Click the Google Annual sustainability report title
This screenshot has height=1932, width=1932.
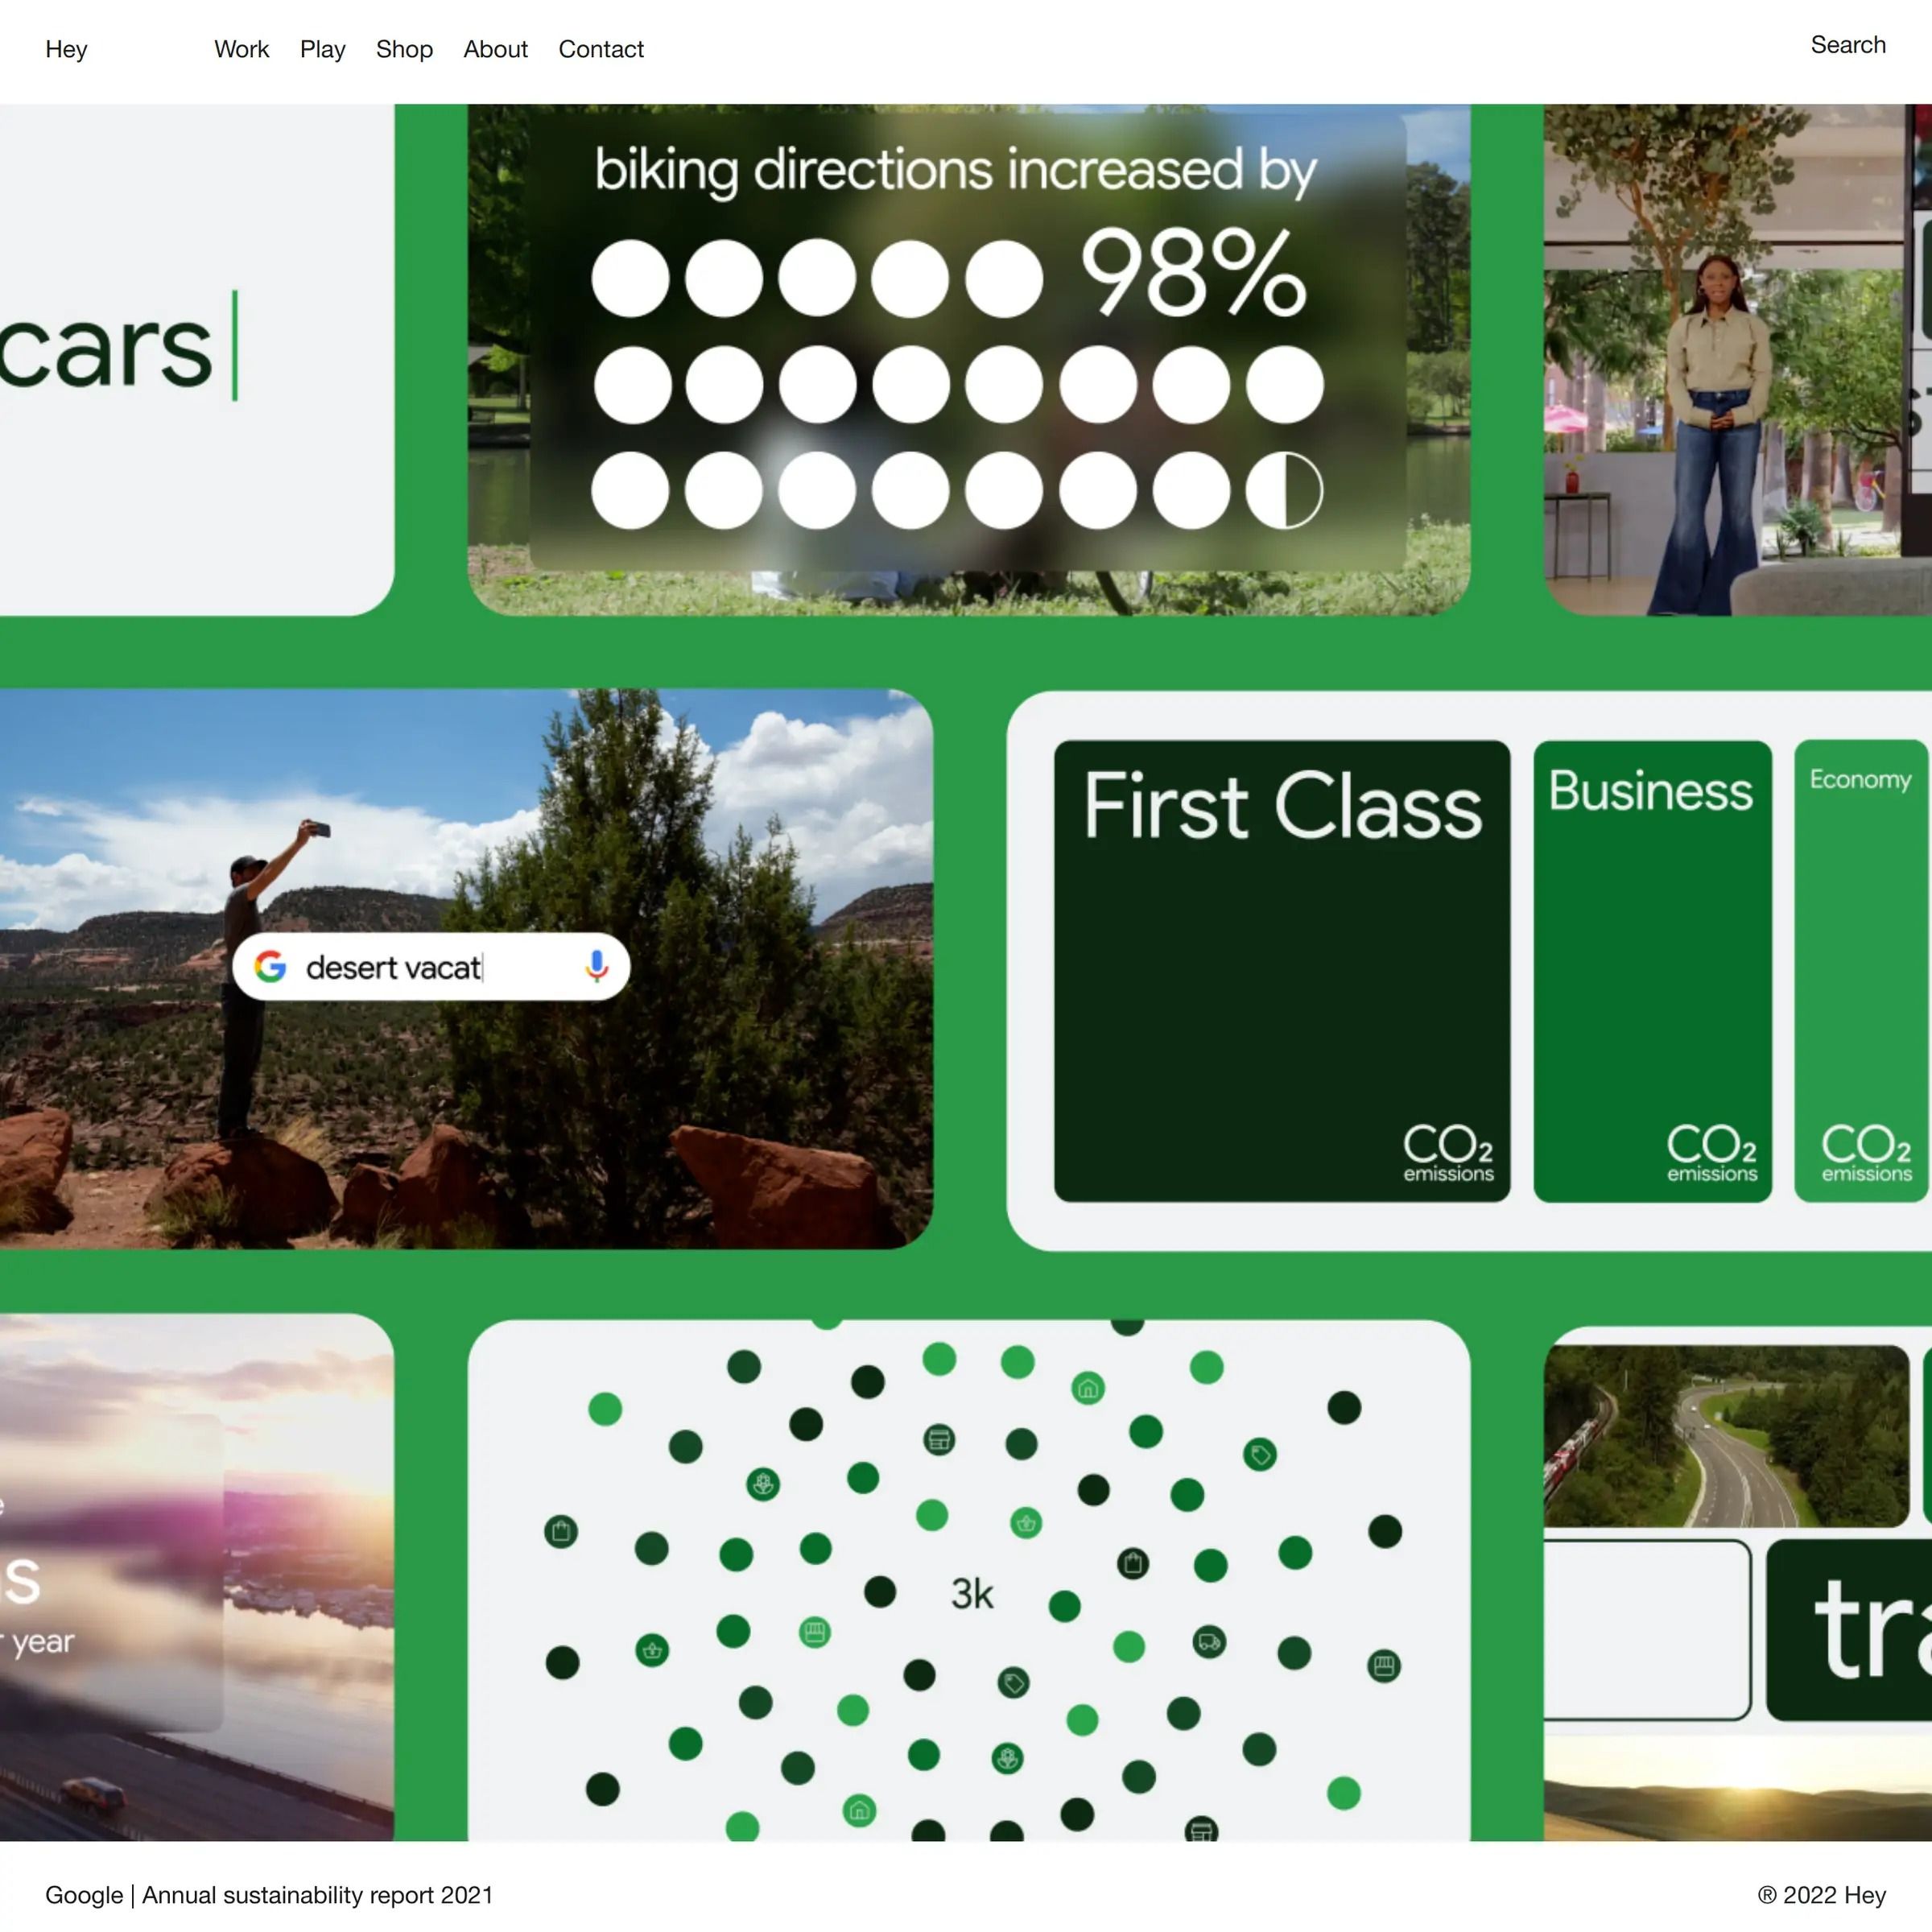(269, 1895)
